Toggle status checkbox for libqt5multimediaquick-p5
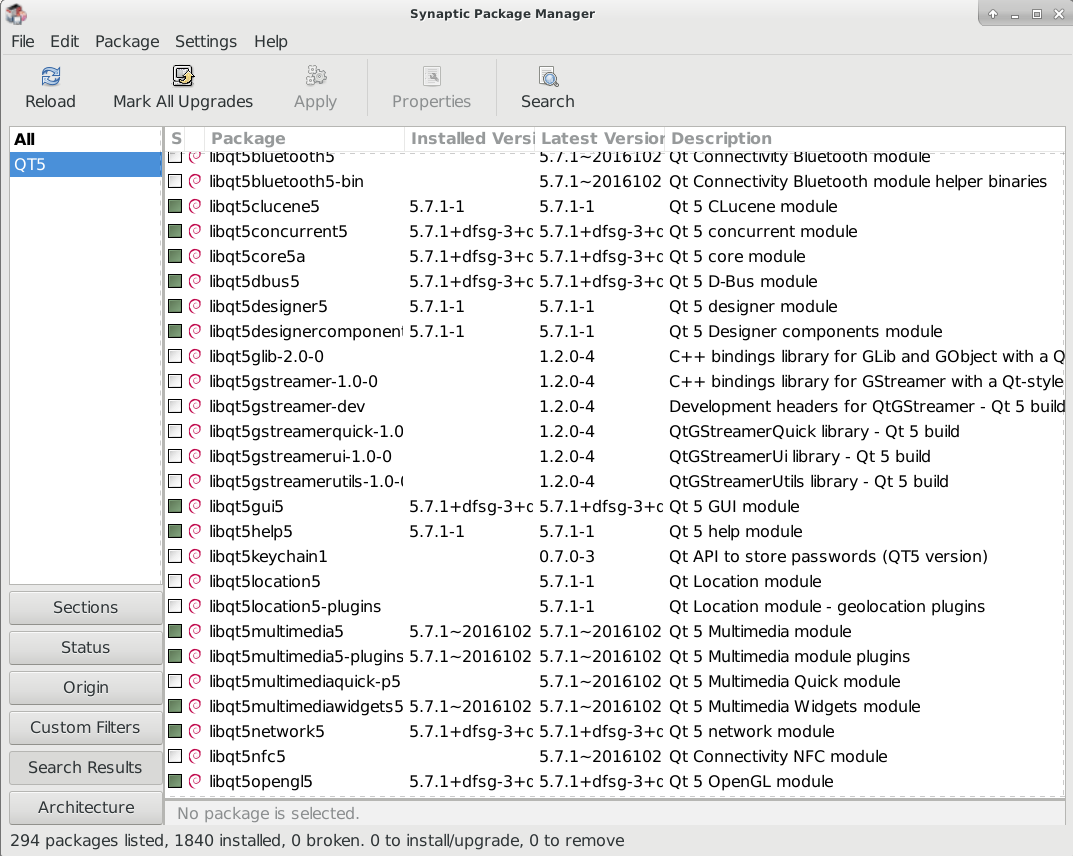The width and height of the screenshot is (1073, 856). coord(175,681)
